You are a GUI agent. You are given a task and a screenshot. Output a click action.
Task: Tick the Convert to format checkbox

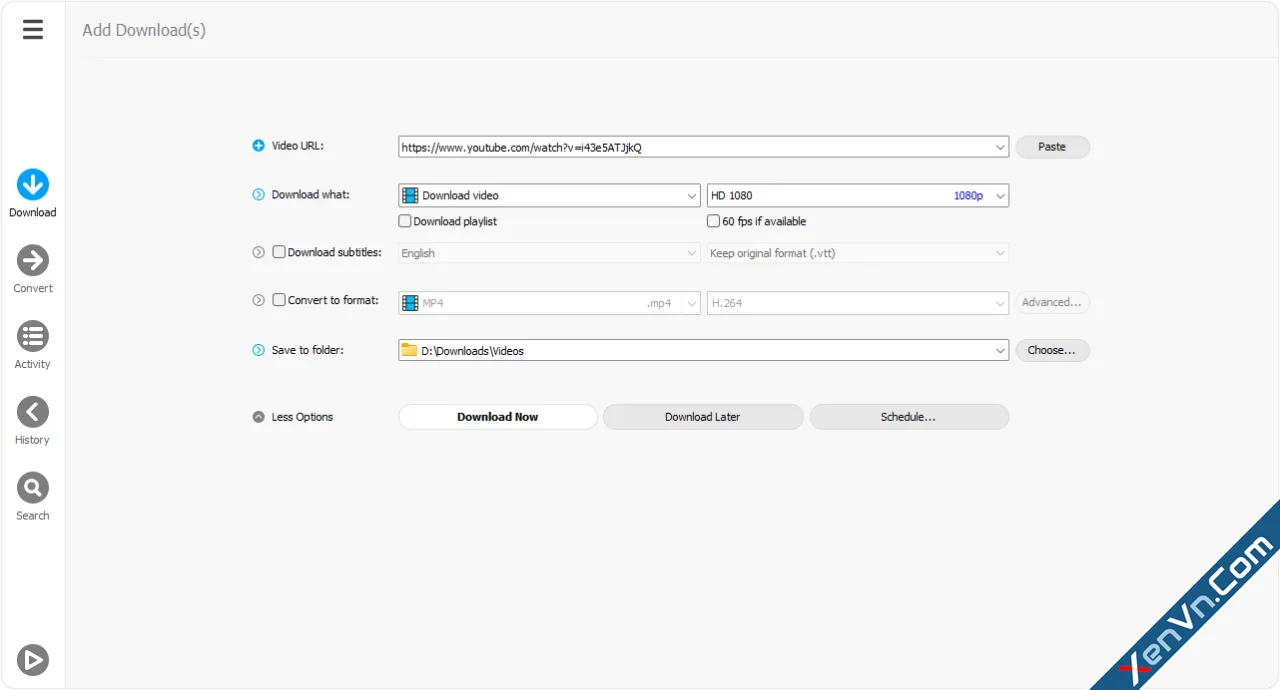(279, 299)
